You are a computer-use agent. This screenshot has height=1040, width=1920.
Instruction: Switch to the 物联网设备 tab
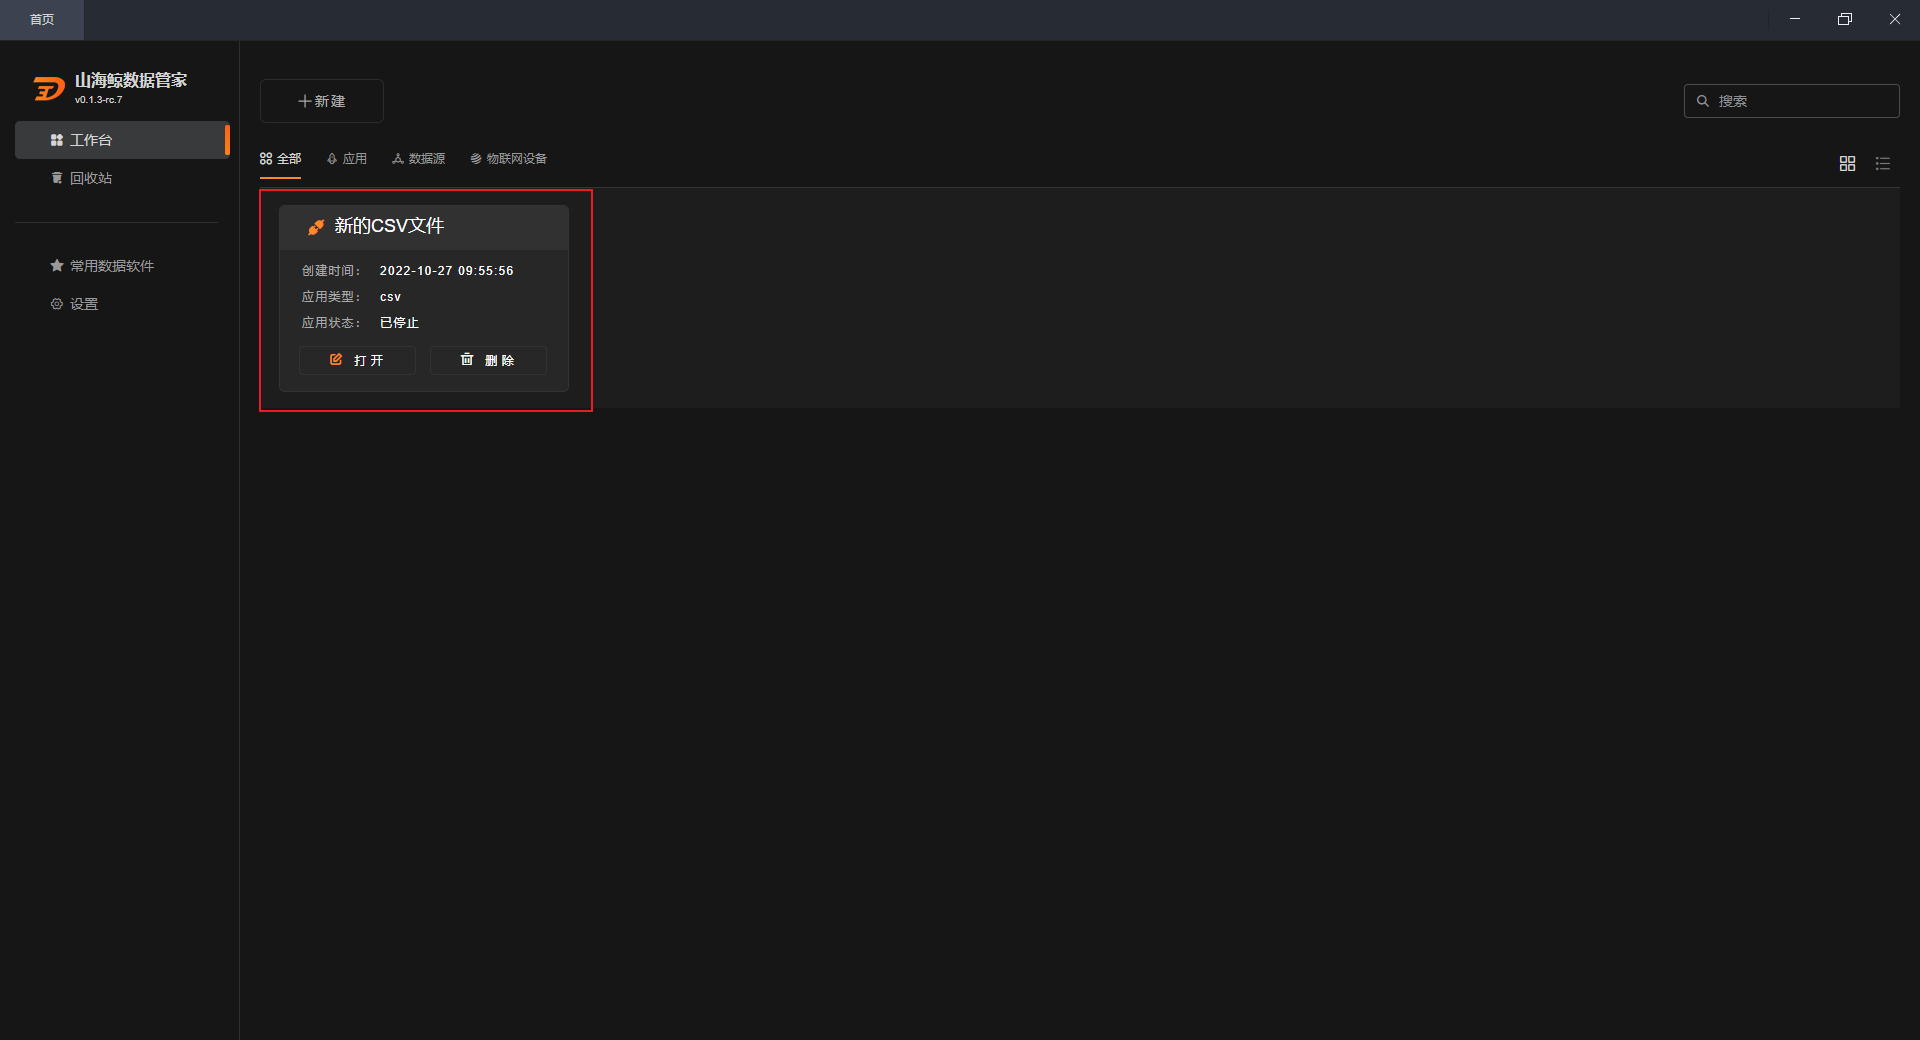click(508, 159)
